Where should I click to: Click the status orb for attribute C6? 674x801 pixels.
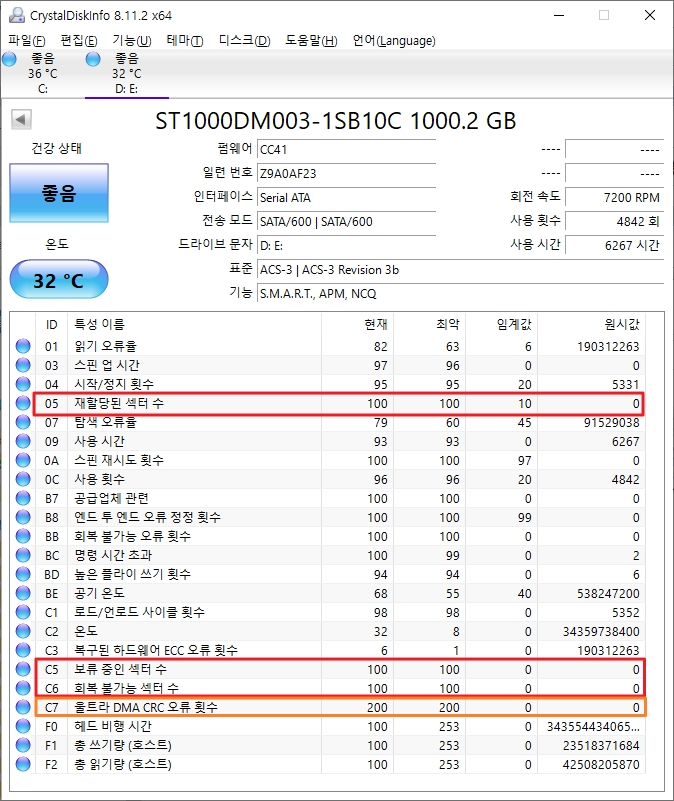tap(23, 689)
